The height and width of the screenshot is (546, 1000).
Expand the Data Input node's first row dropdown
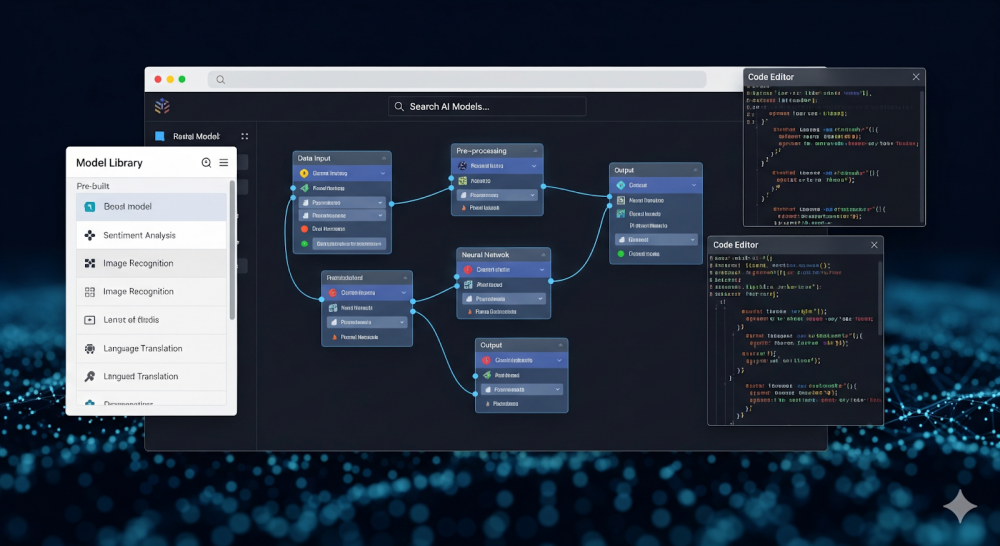[x=383, y=173]
